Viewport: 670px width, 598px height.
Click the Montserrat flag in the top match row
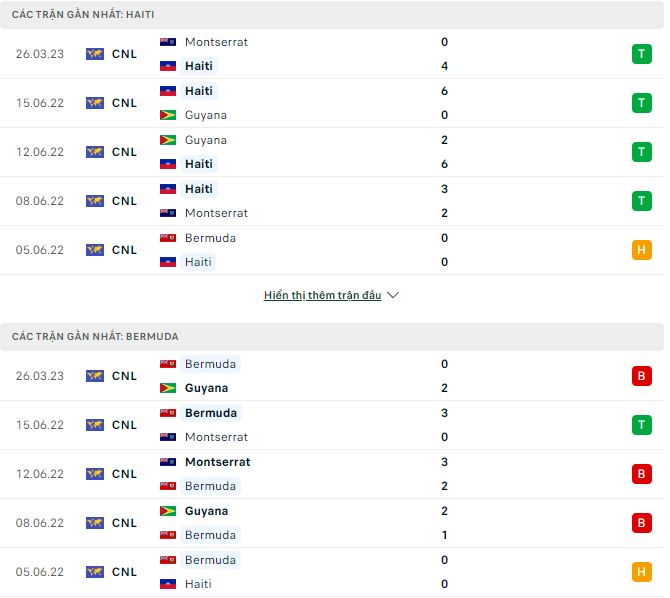[x=168, y=42]
